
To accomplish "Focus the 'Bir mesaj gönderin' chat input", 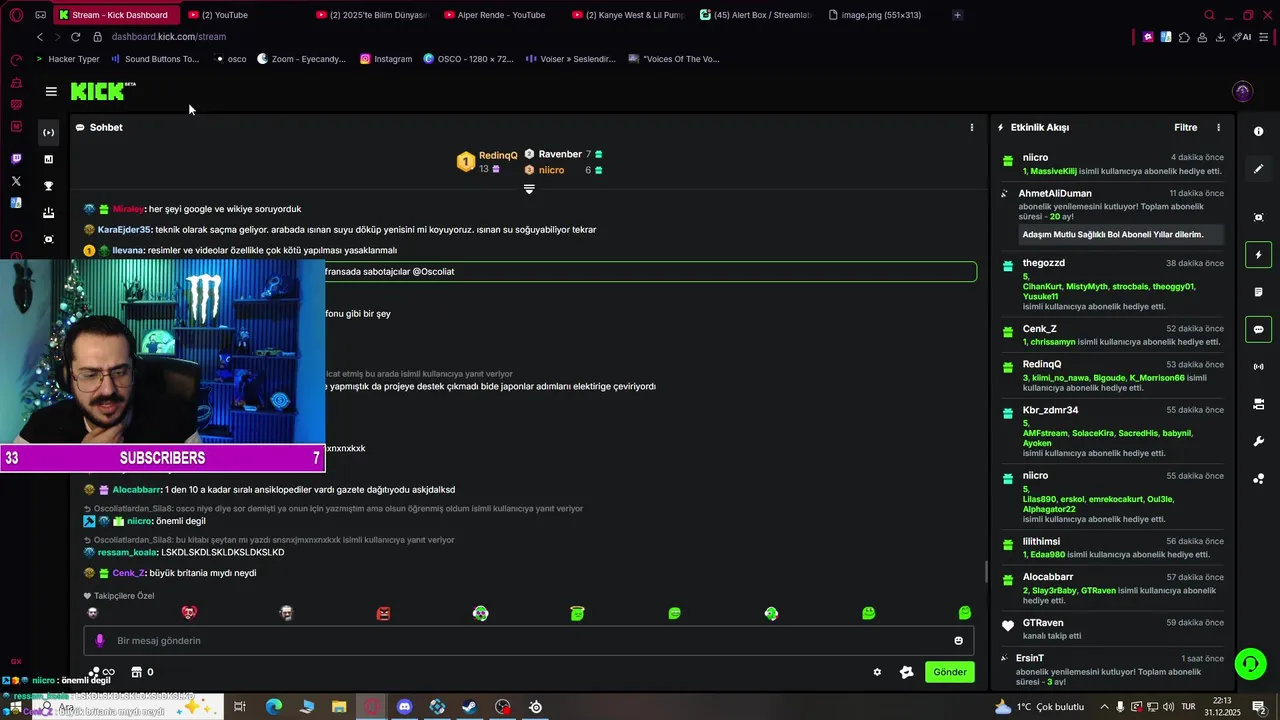I will click(528, 640).
